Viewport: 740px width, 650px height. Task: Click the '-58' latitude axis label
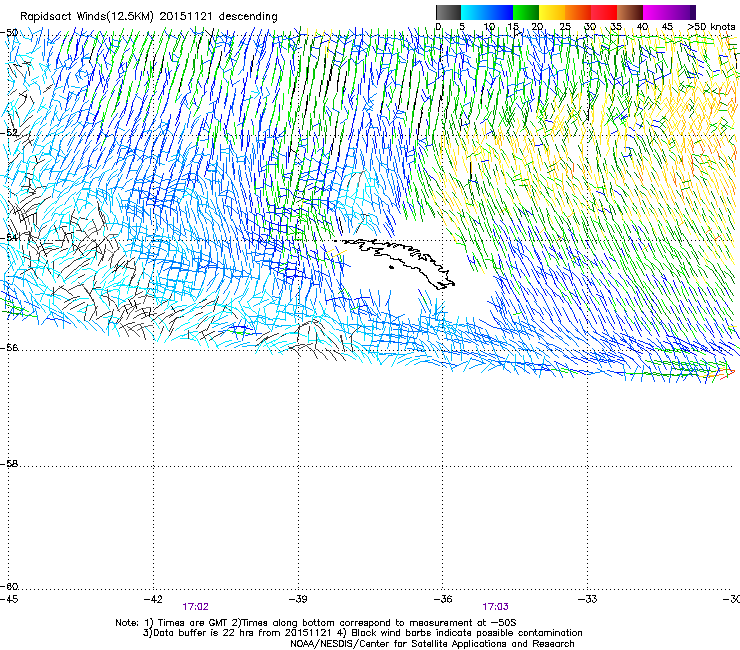pos(9,464)
